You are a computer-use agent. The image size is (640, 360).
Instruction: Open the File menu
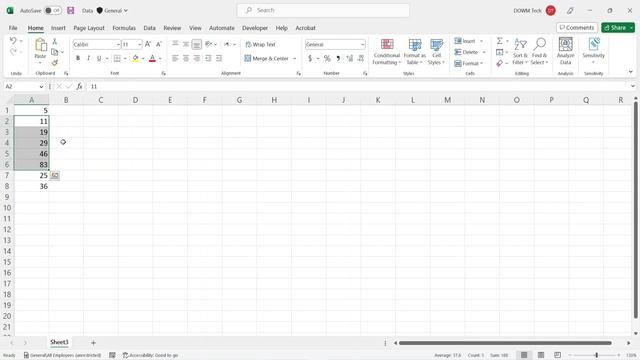[x=13, y=28]
